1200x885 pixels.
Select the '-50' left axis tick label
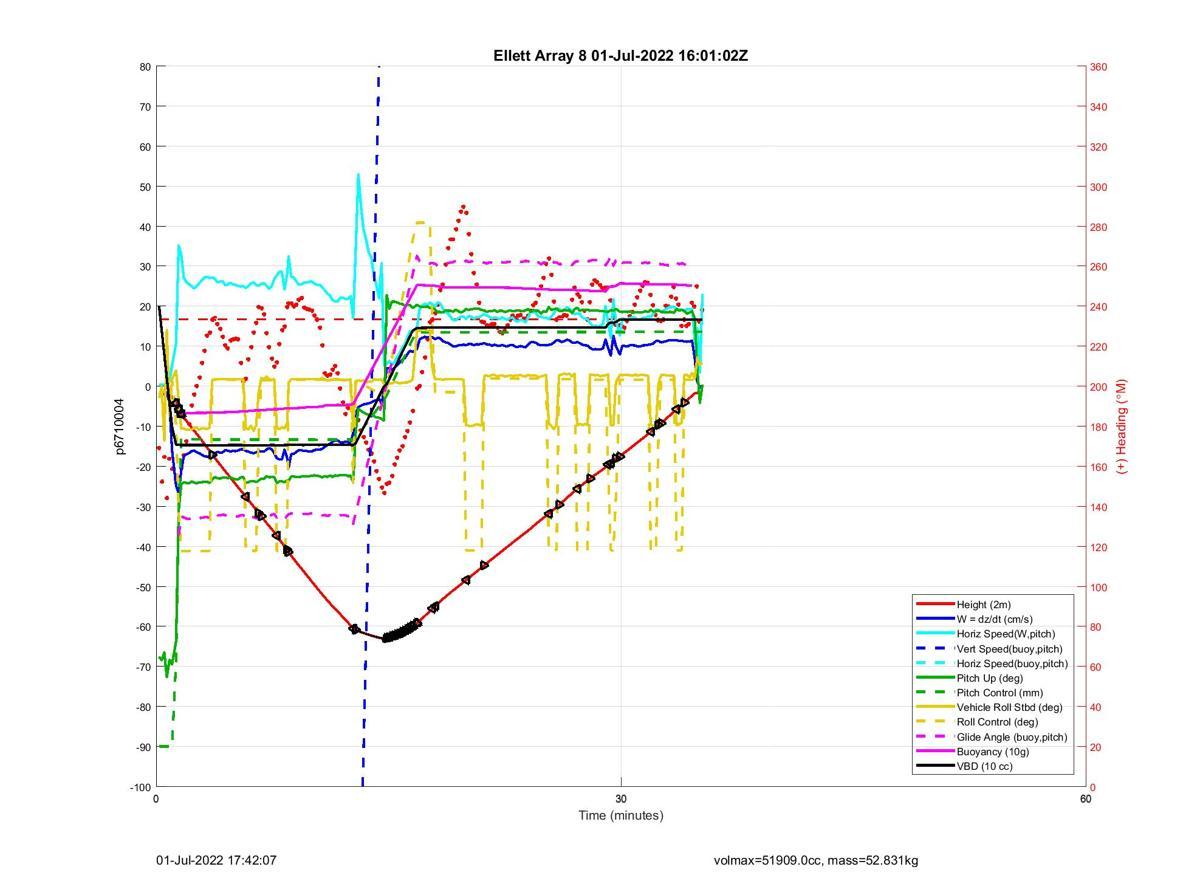pos(143,587)
